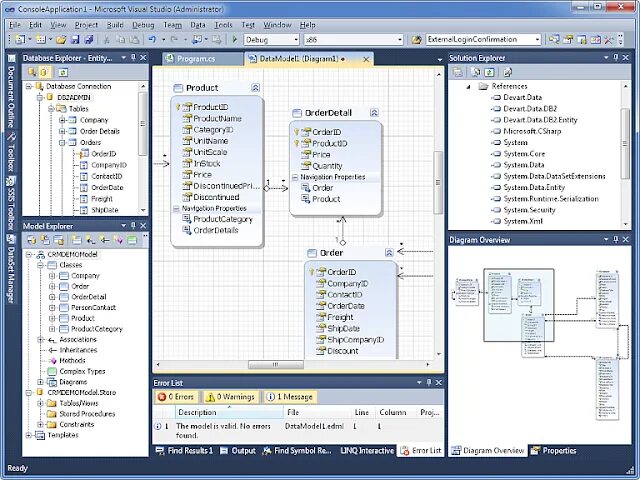Collapse the Order entity box
Image resolution: width=640 pixels, height=480 pixels.
(x=389, y=253)
